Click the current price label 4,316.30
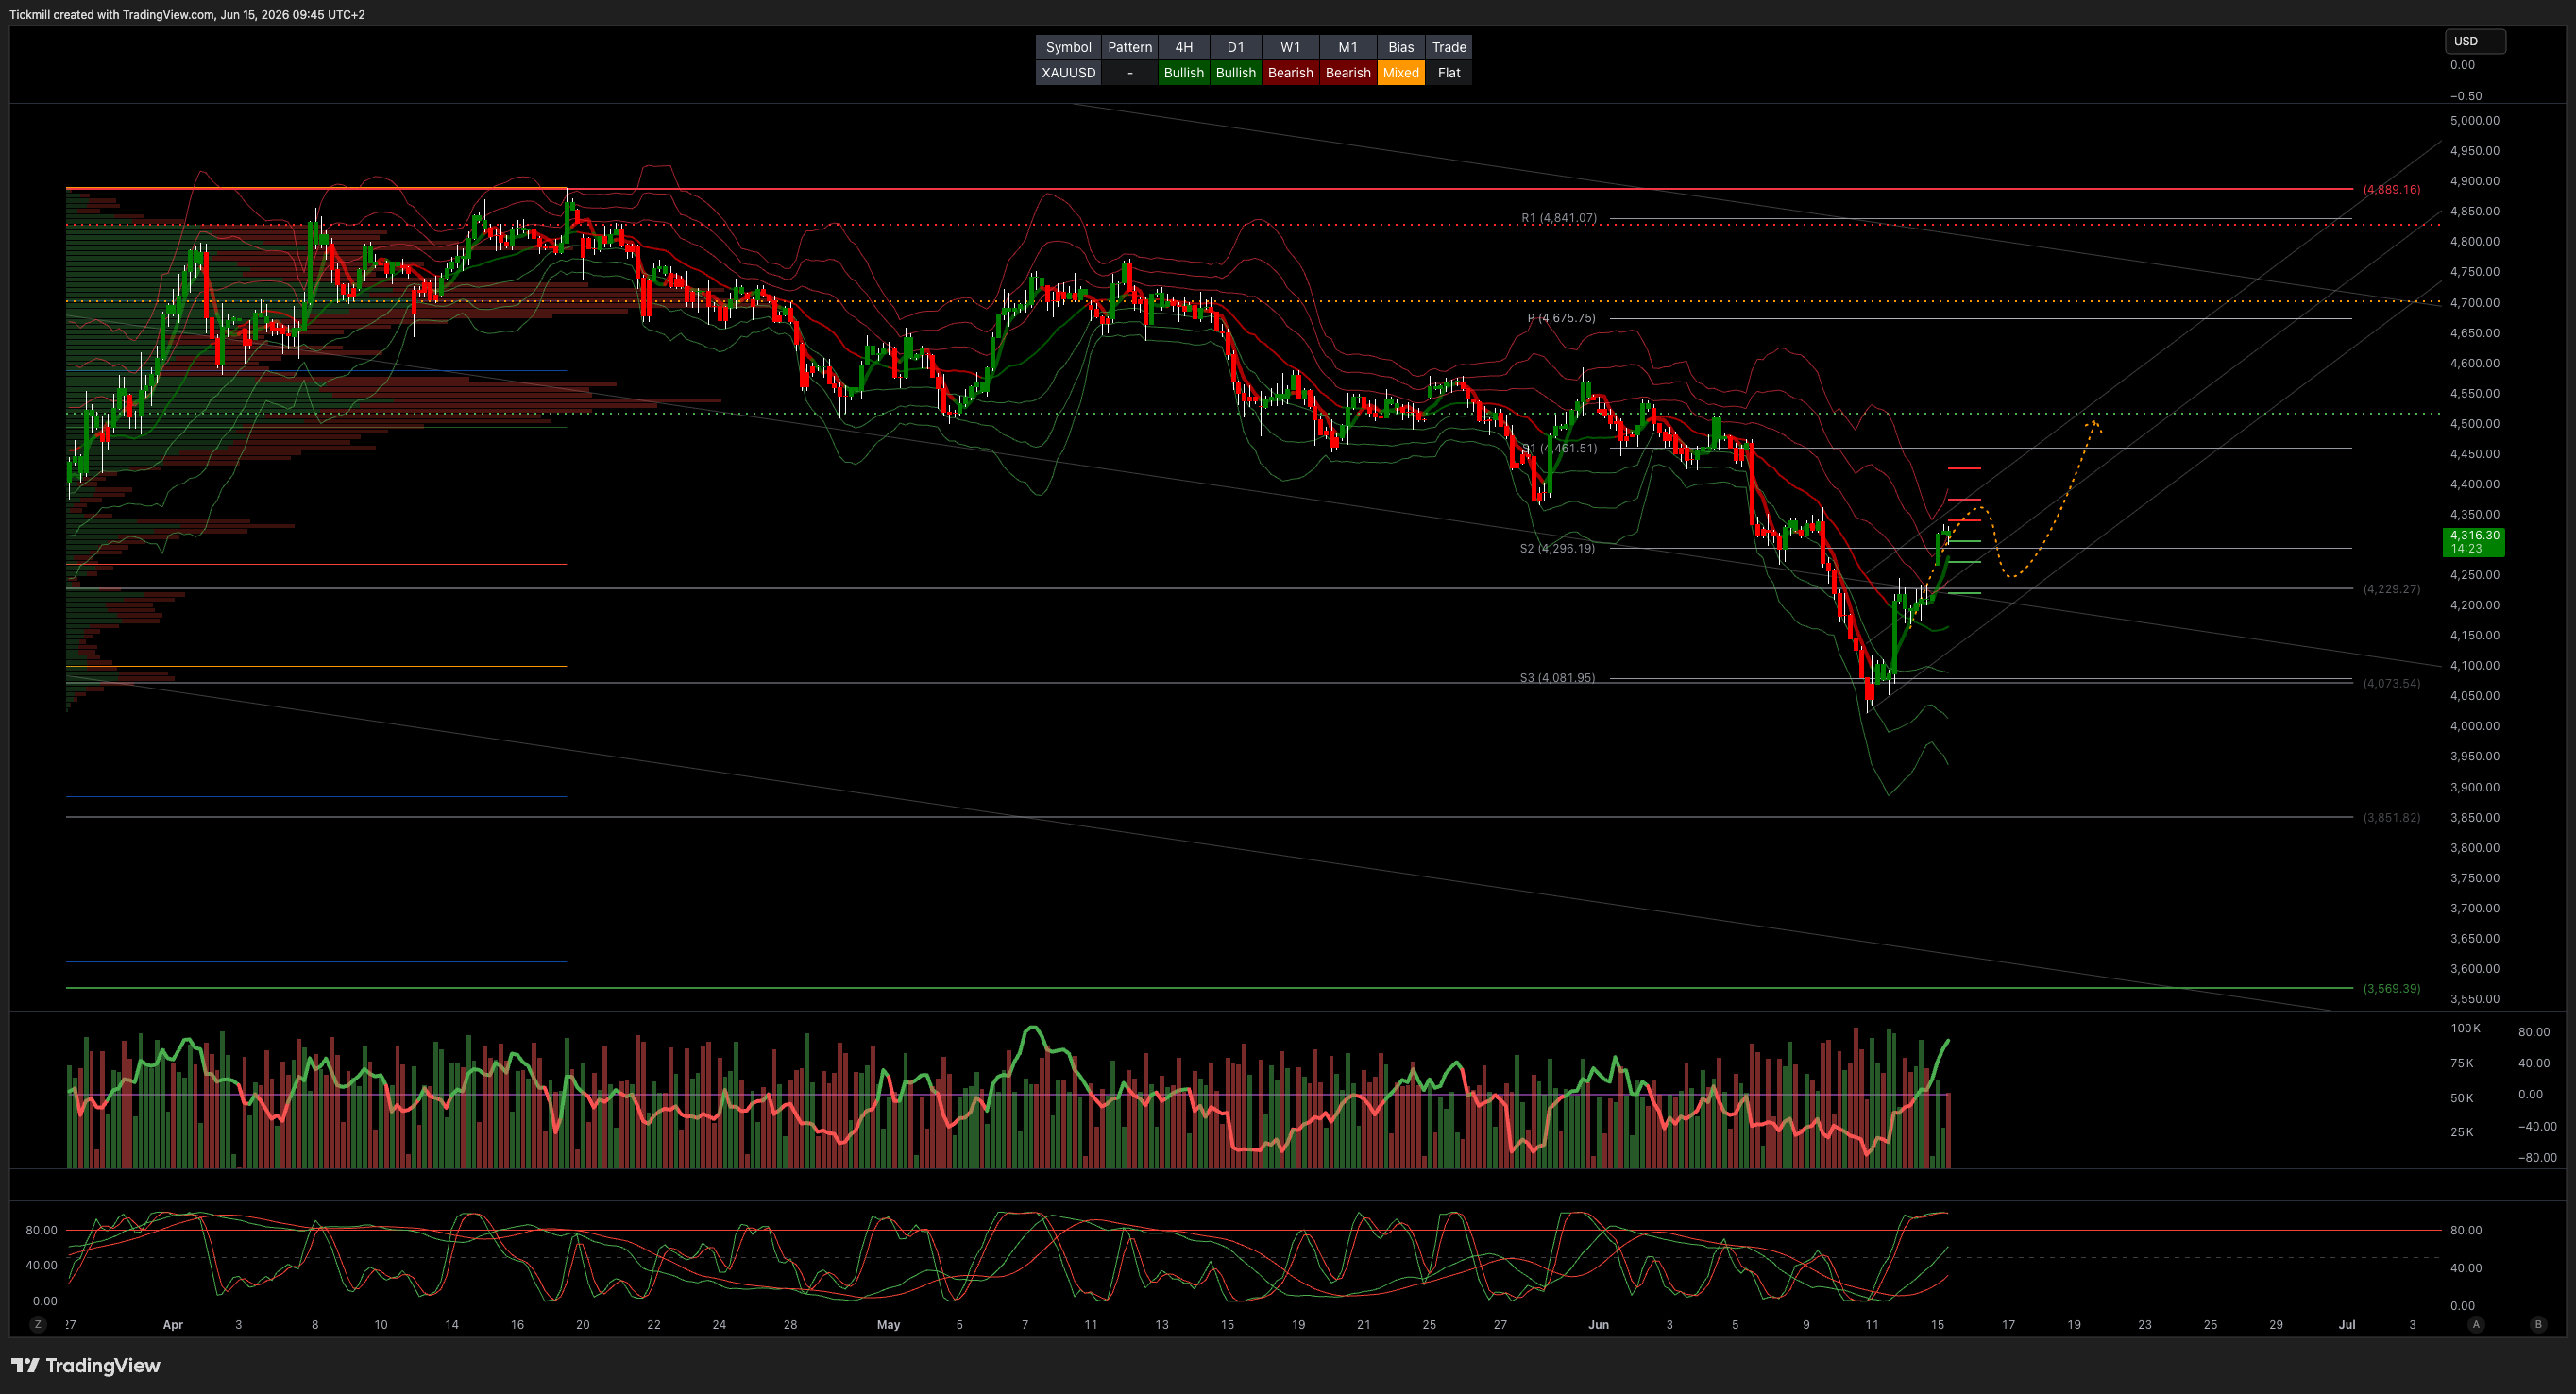2576x1394 pixels. pos(2474,542)
